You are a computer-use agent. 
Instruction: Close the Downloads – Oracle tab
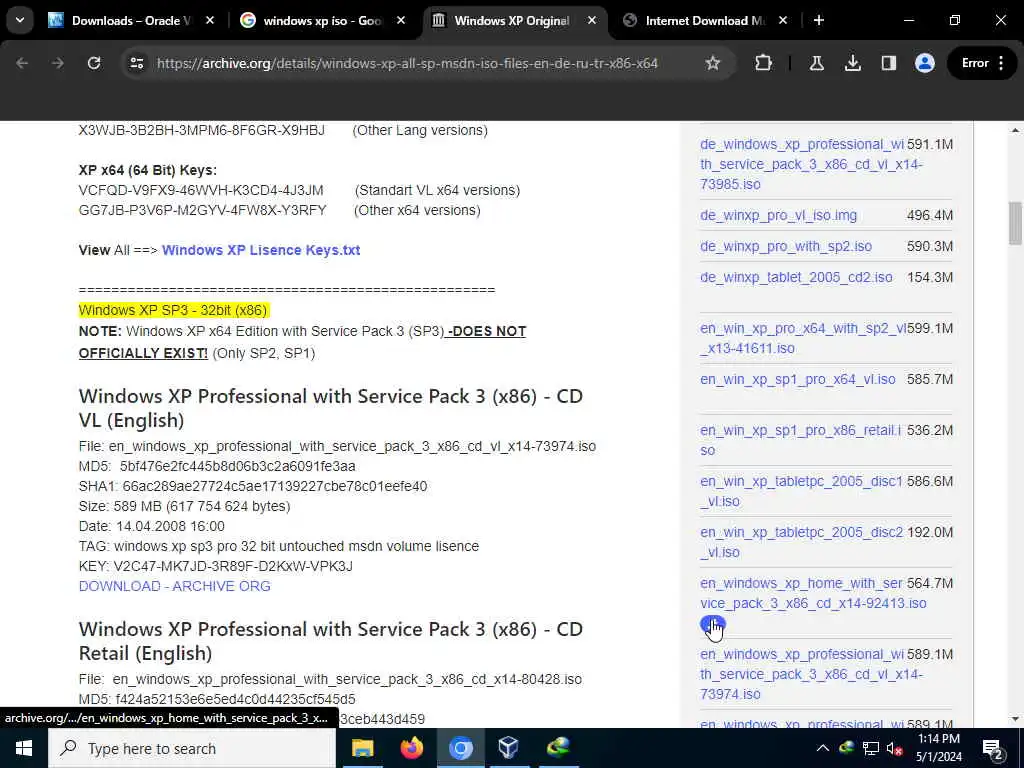coord(210,21)
